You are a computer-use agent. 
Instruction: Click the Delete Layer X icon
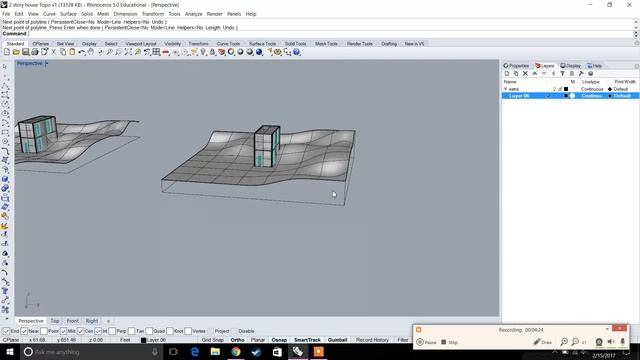click(525, 73)
